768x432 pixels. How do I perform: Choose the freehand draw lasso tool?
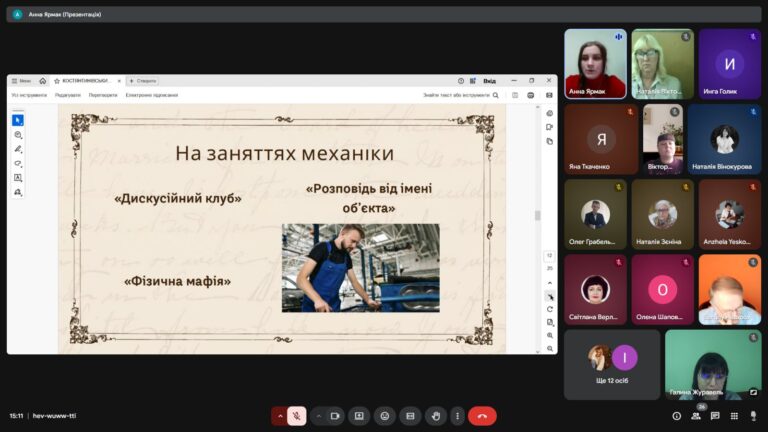18,163
